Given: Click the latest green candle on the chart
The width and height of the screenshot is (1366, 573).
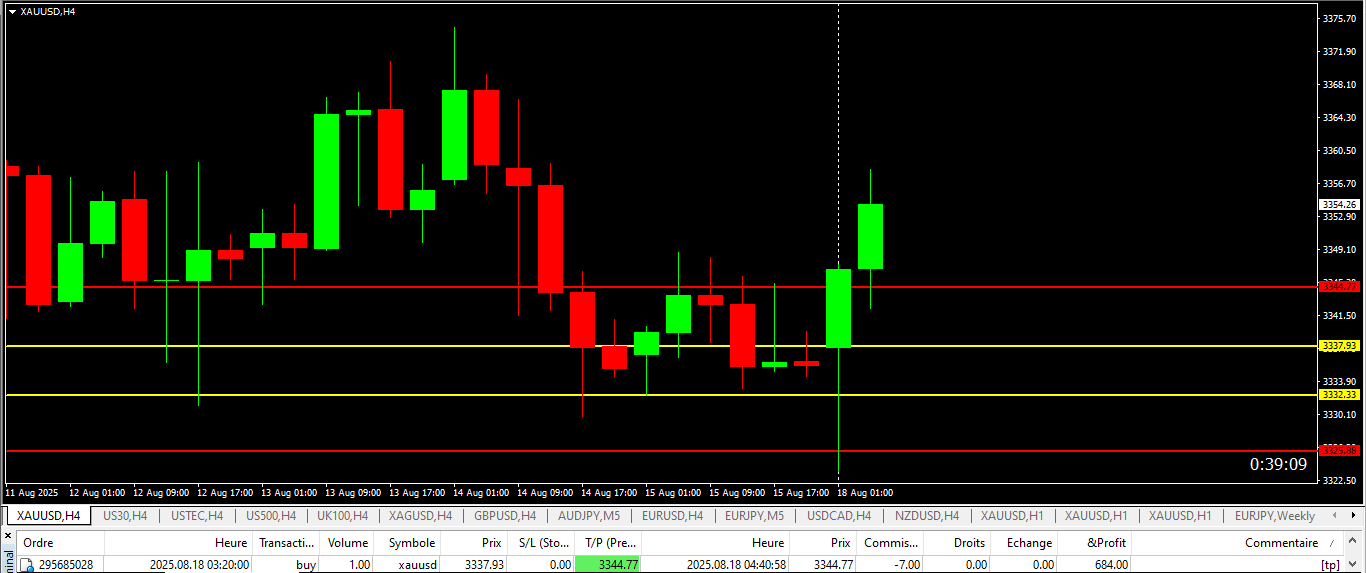Looking at the screenshot, I should (x=870, y=236).
